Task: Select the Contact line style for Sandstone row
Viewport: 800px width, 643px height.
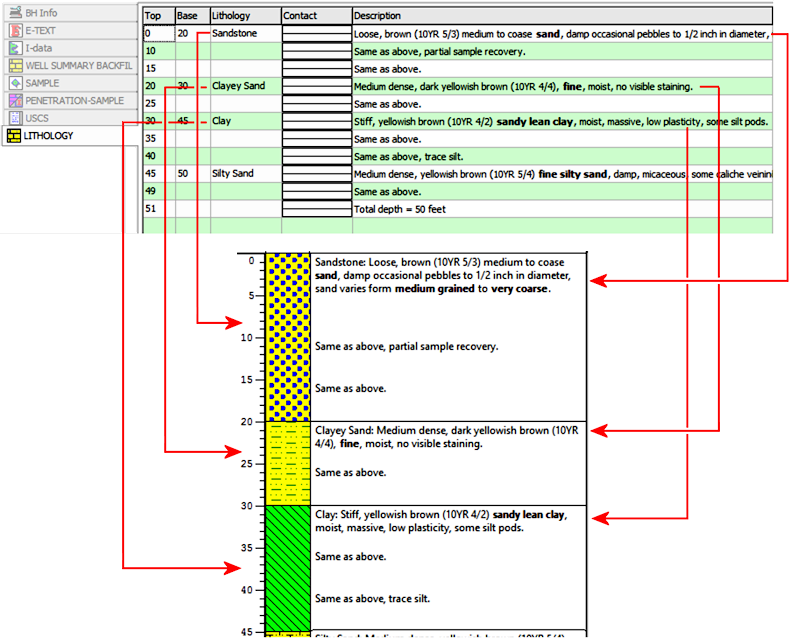Action: 315,33
